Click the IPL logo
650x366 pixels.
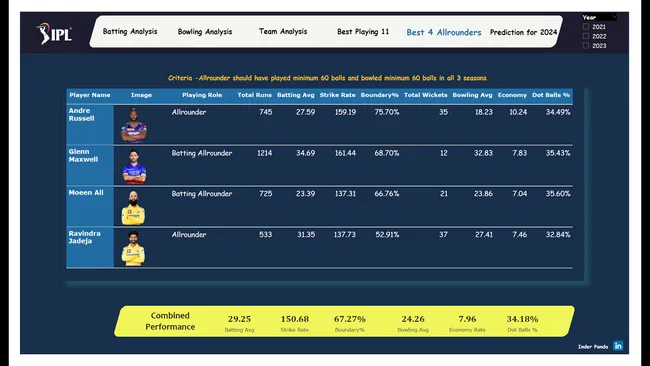54,33
